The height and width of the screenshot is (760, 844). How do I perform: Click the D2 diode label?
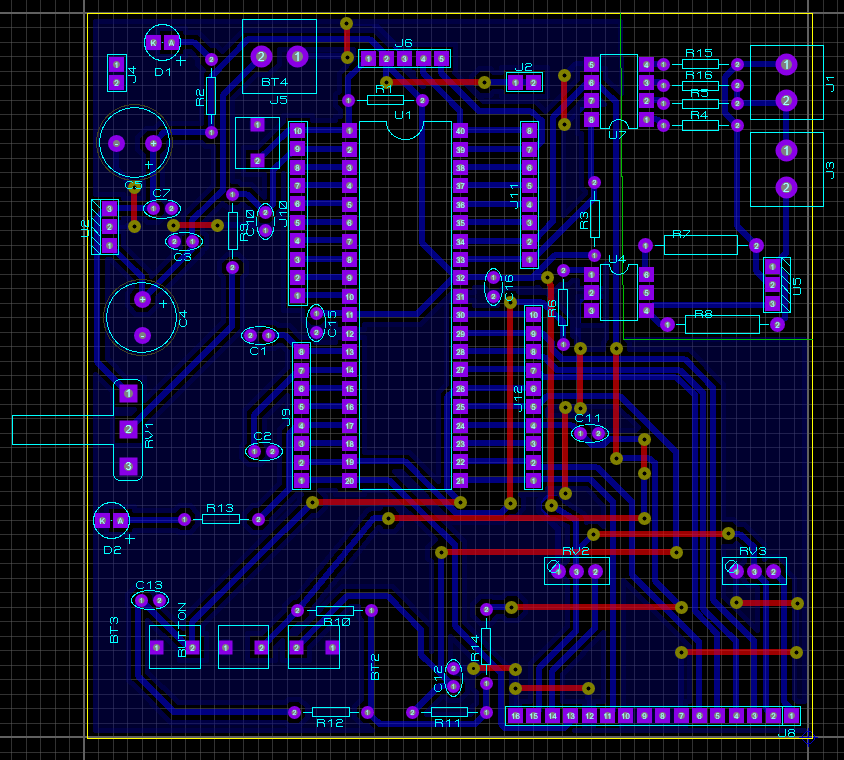[112, 550]
